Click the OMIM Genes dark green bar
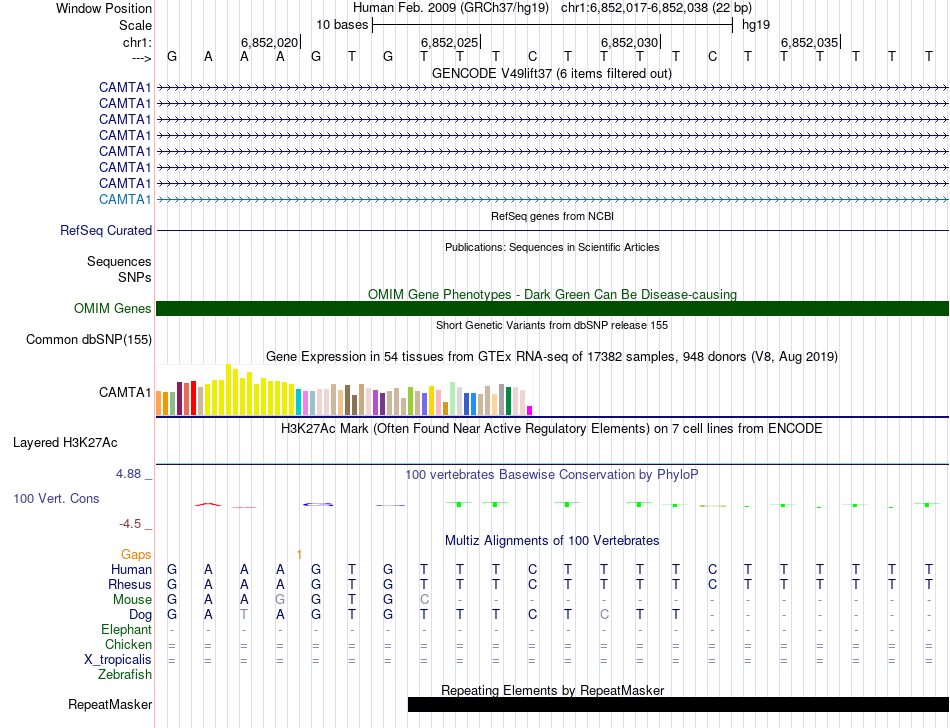The image size is (950, 728). pos(552,308)
